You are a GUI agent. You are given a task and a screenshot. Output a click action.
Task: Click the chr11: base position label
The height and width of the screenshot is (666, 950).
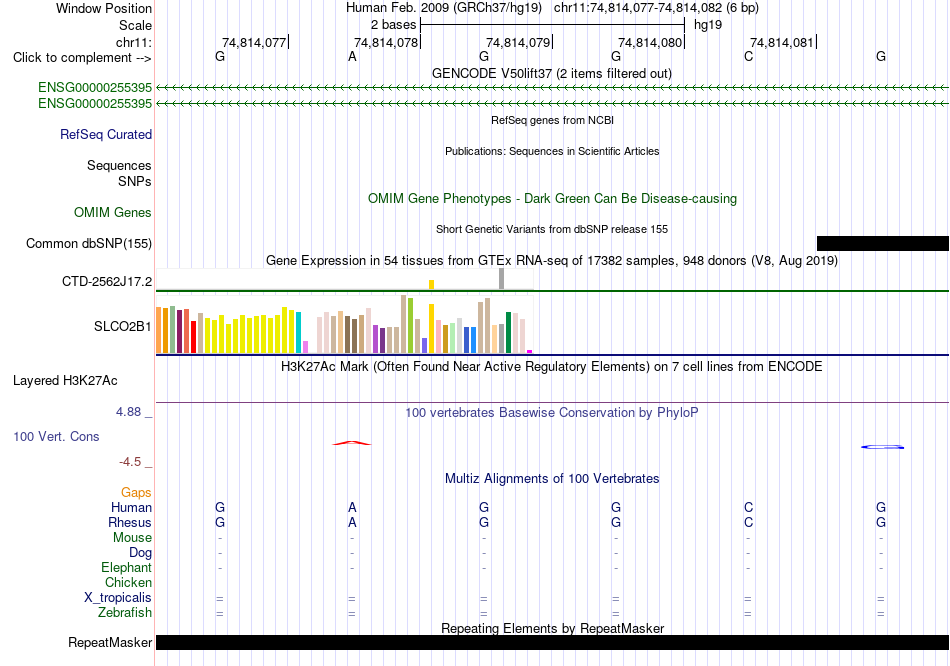tap(134, 42)
